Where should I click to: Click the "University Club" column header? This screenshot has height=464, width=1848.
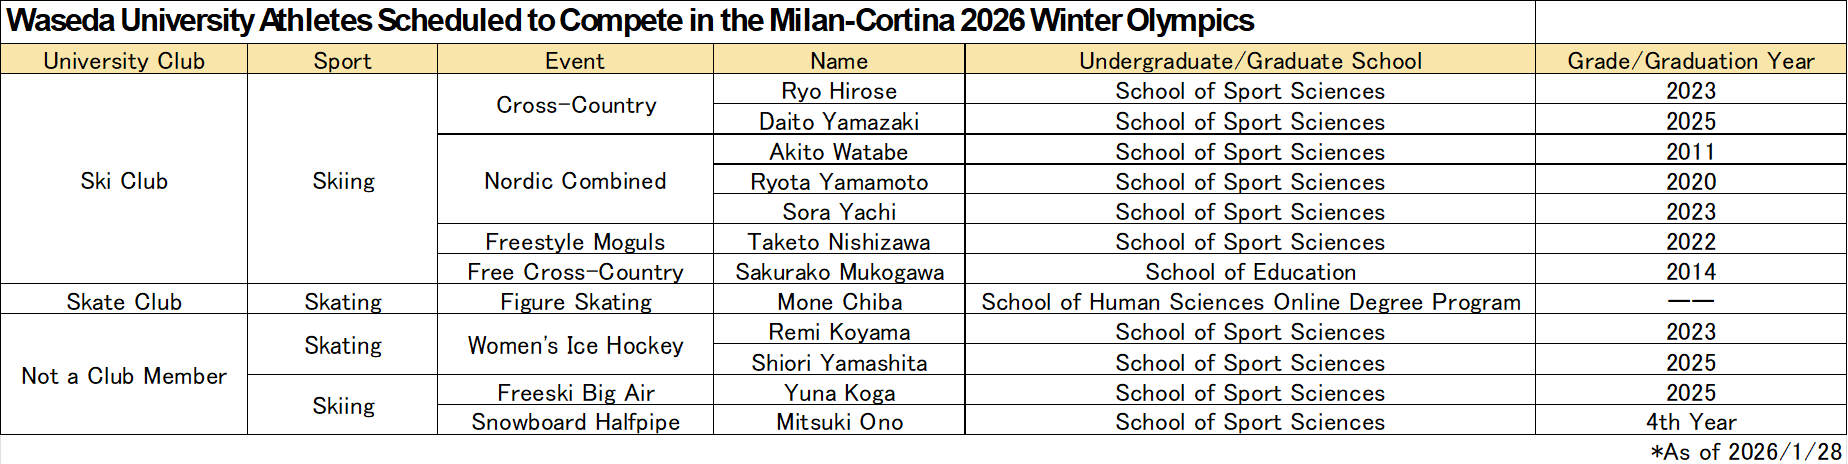tap(124, 61)
